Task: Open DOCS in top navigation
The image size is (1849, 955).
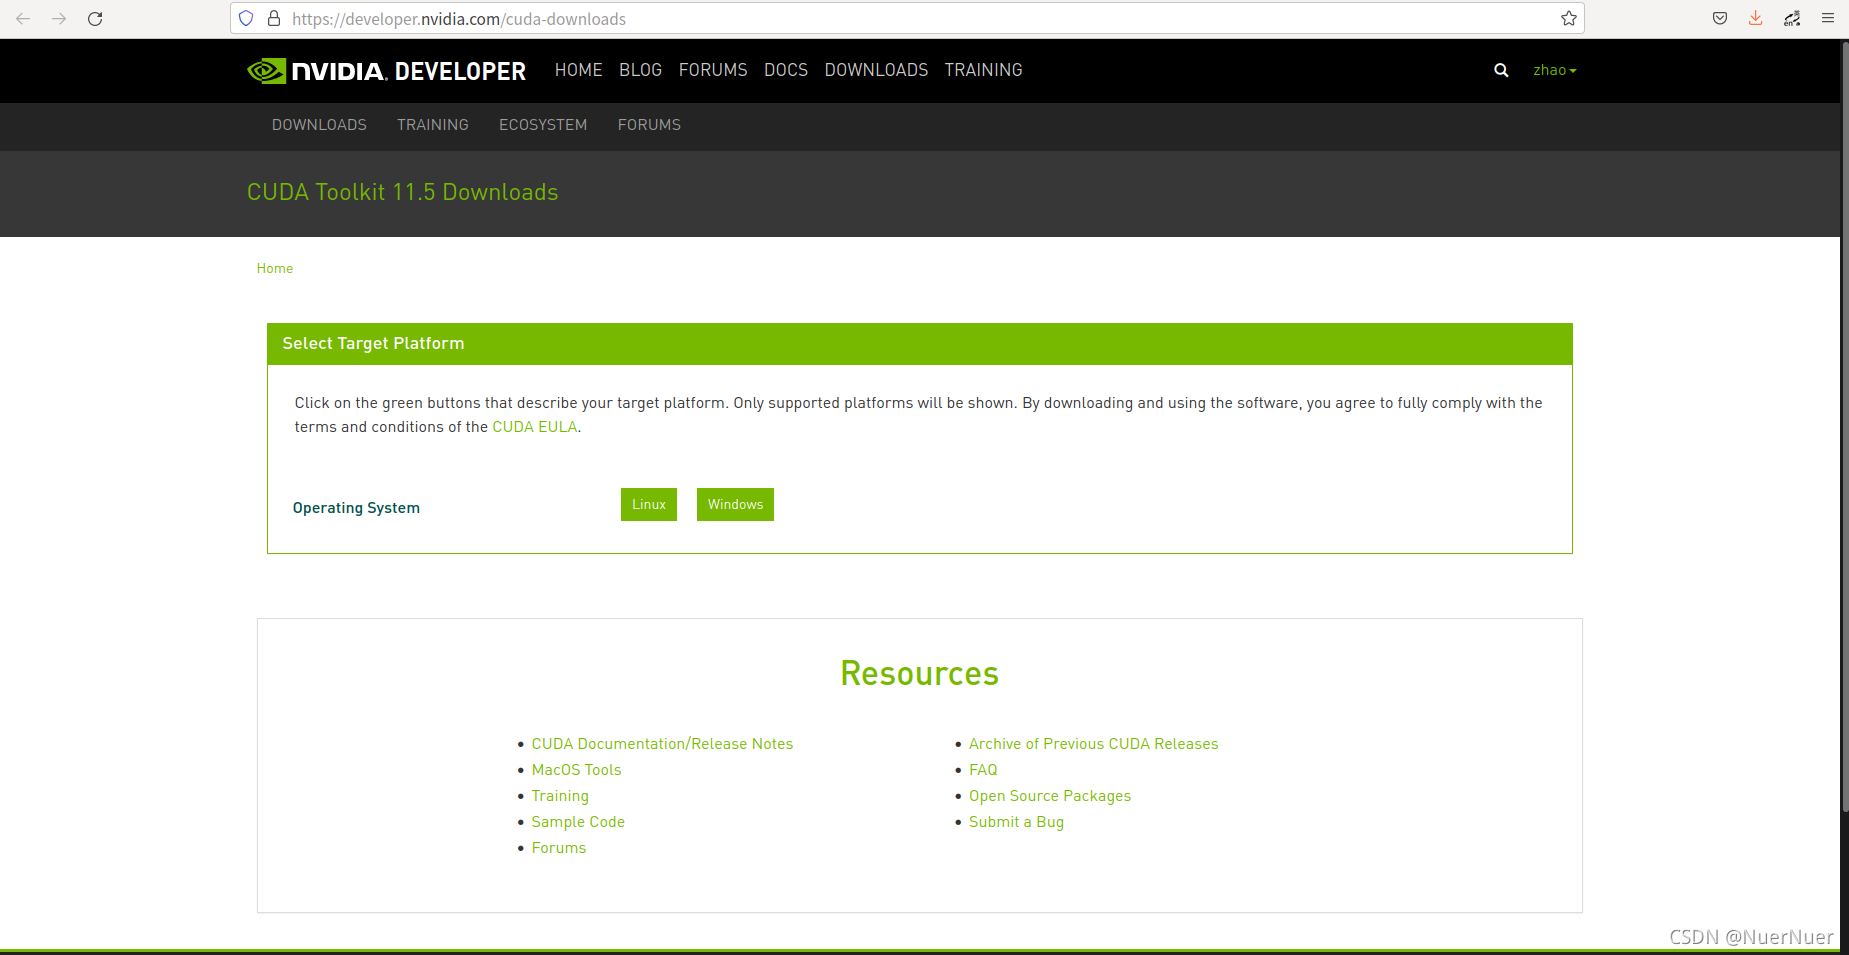Action: tap(786, 70)
